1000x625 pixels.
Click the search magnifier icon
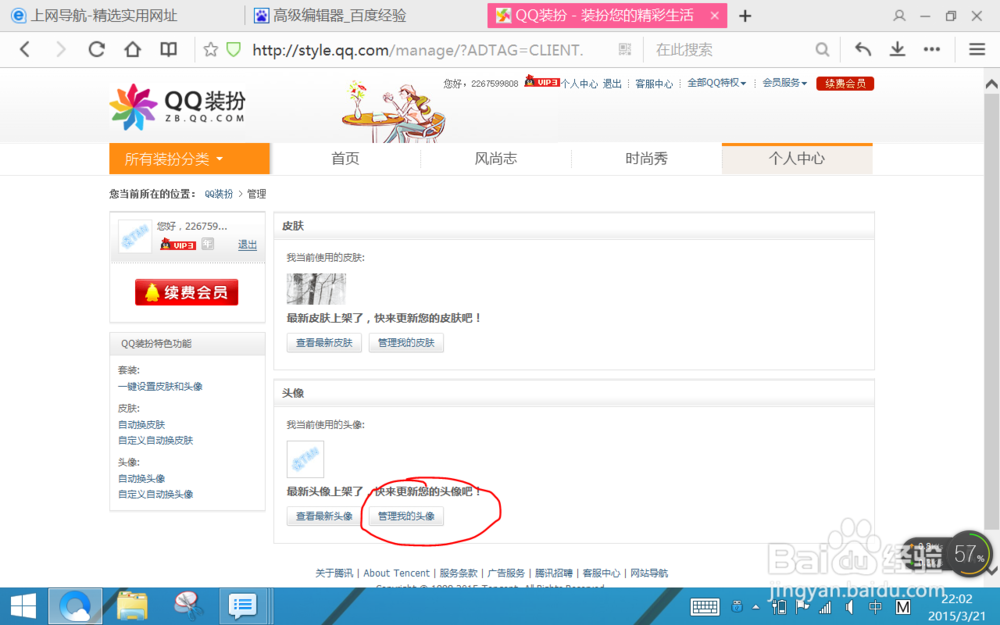coord(823,49)
